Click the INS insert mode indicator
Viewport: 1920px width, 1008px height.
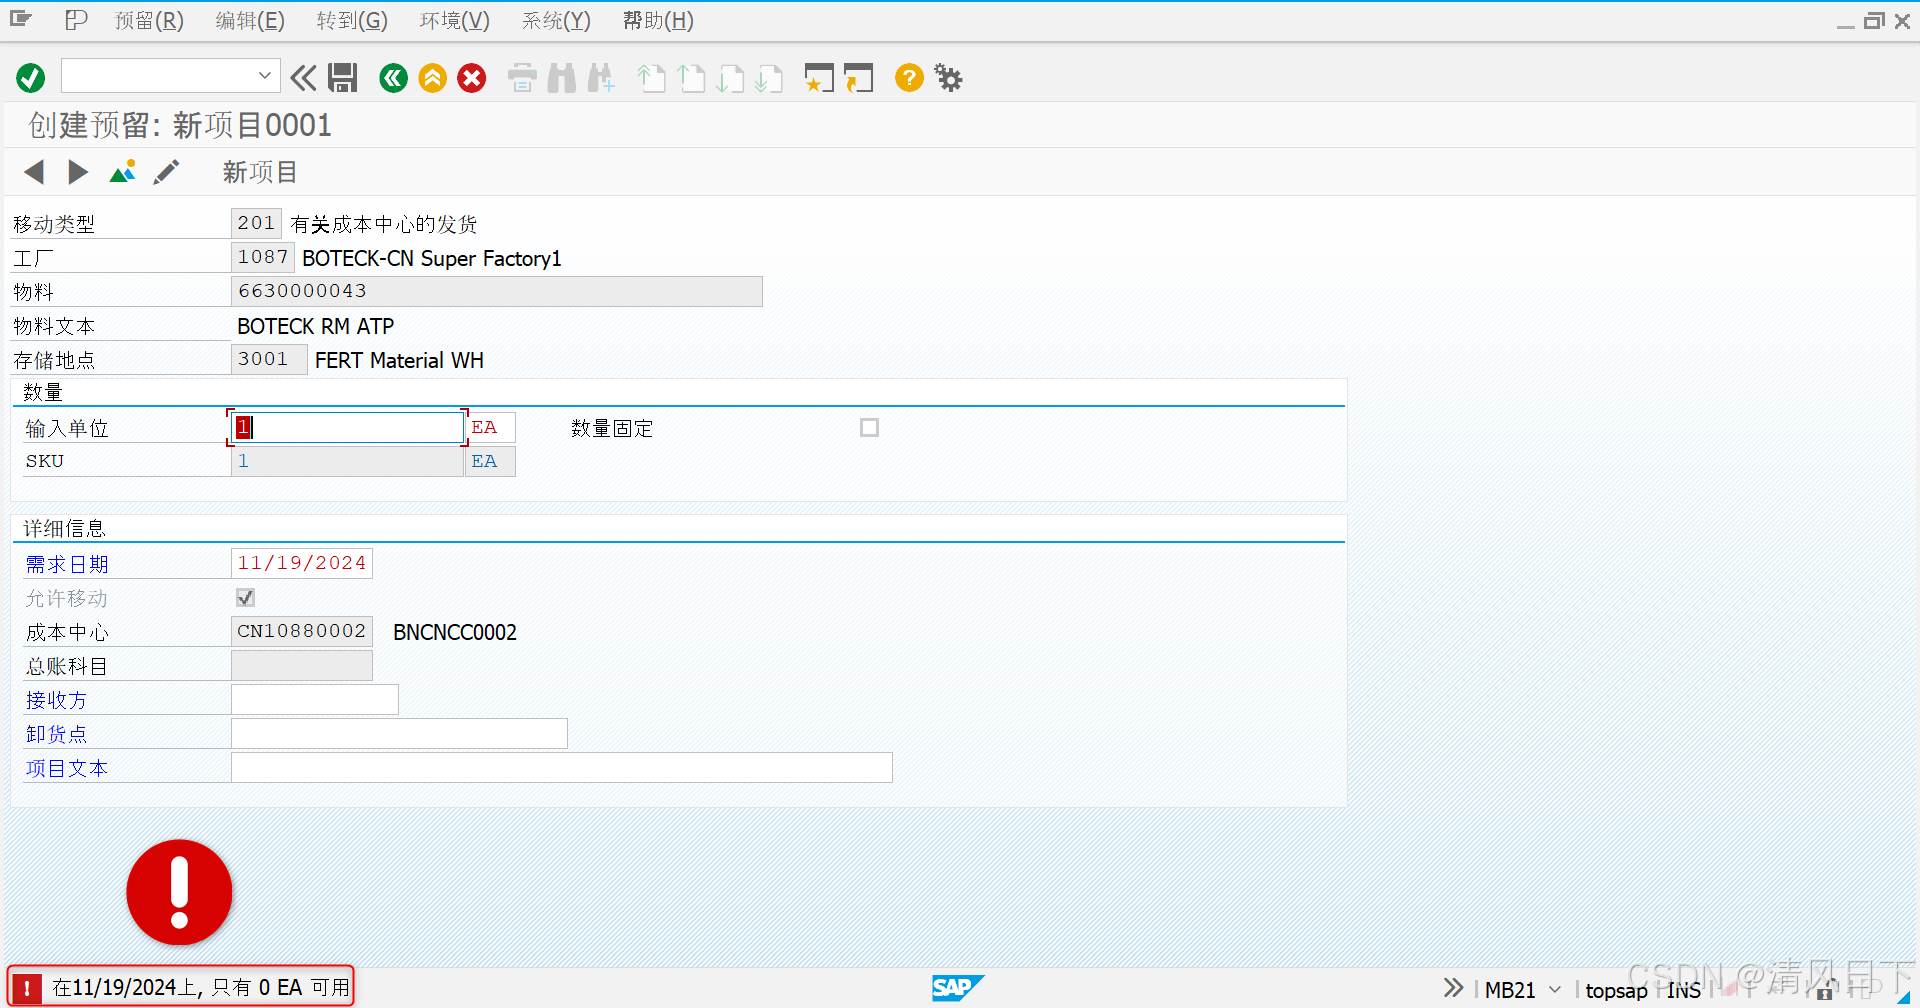[1684, 990]
